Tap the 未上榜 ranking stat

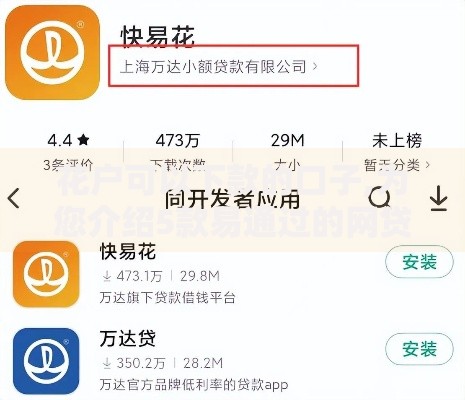pos(397,140)
